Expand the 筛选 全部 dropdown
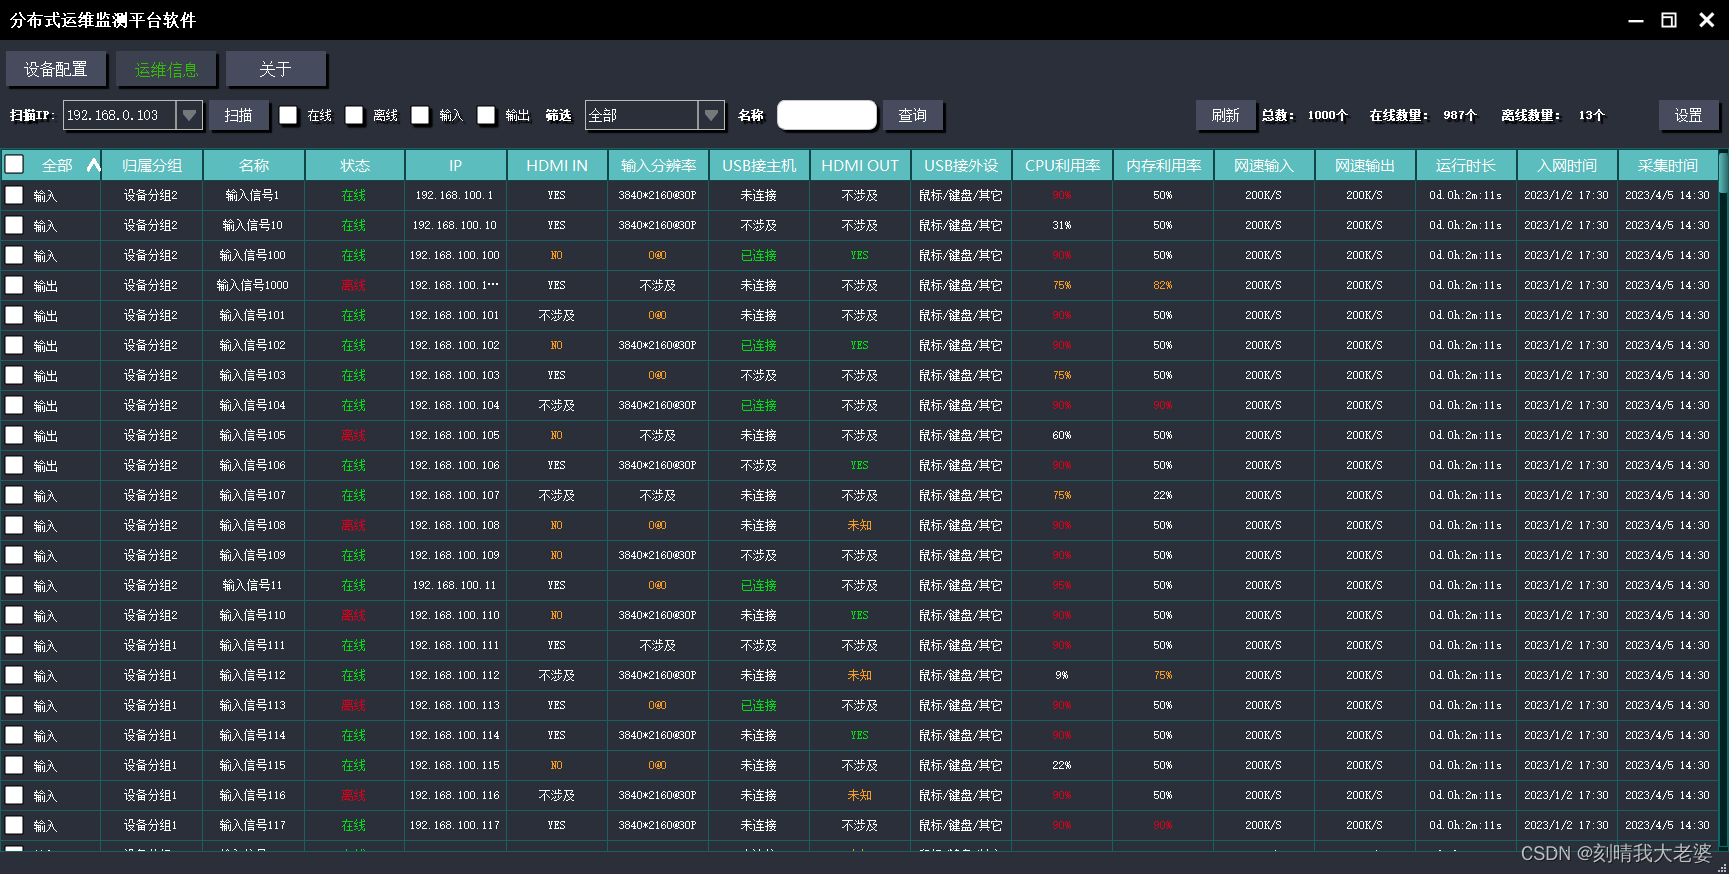 pyautogui.click(x=711, y=116)
